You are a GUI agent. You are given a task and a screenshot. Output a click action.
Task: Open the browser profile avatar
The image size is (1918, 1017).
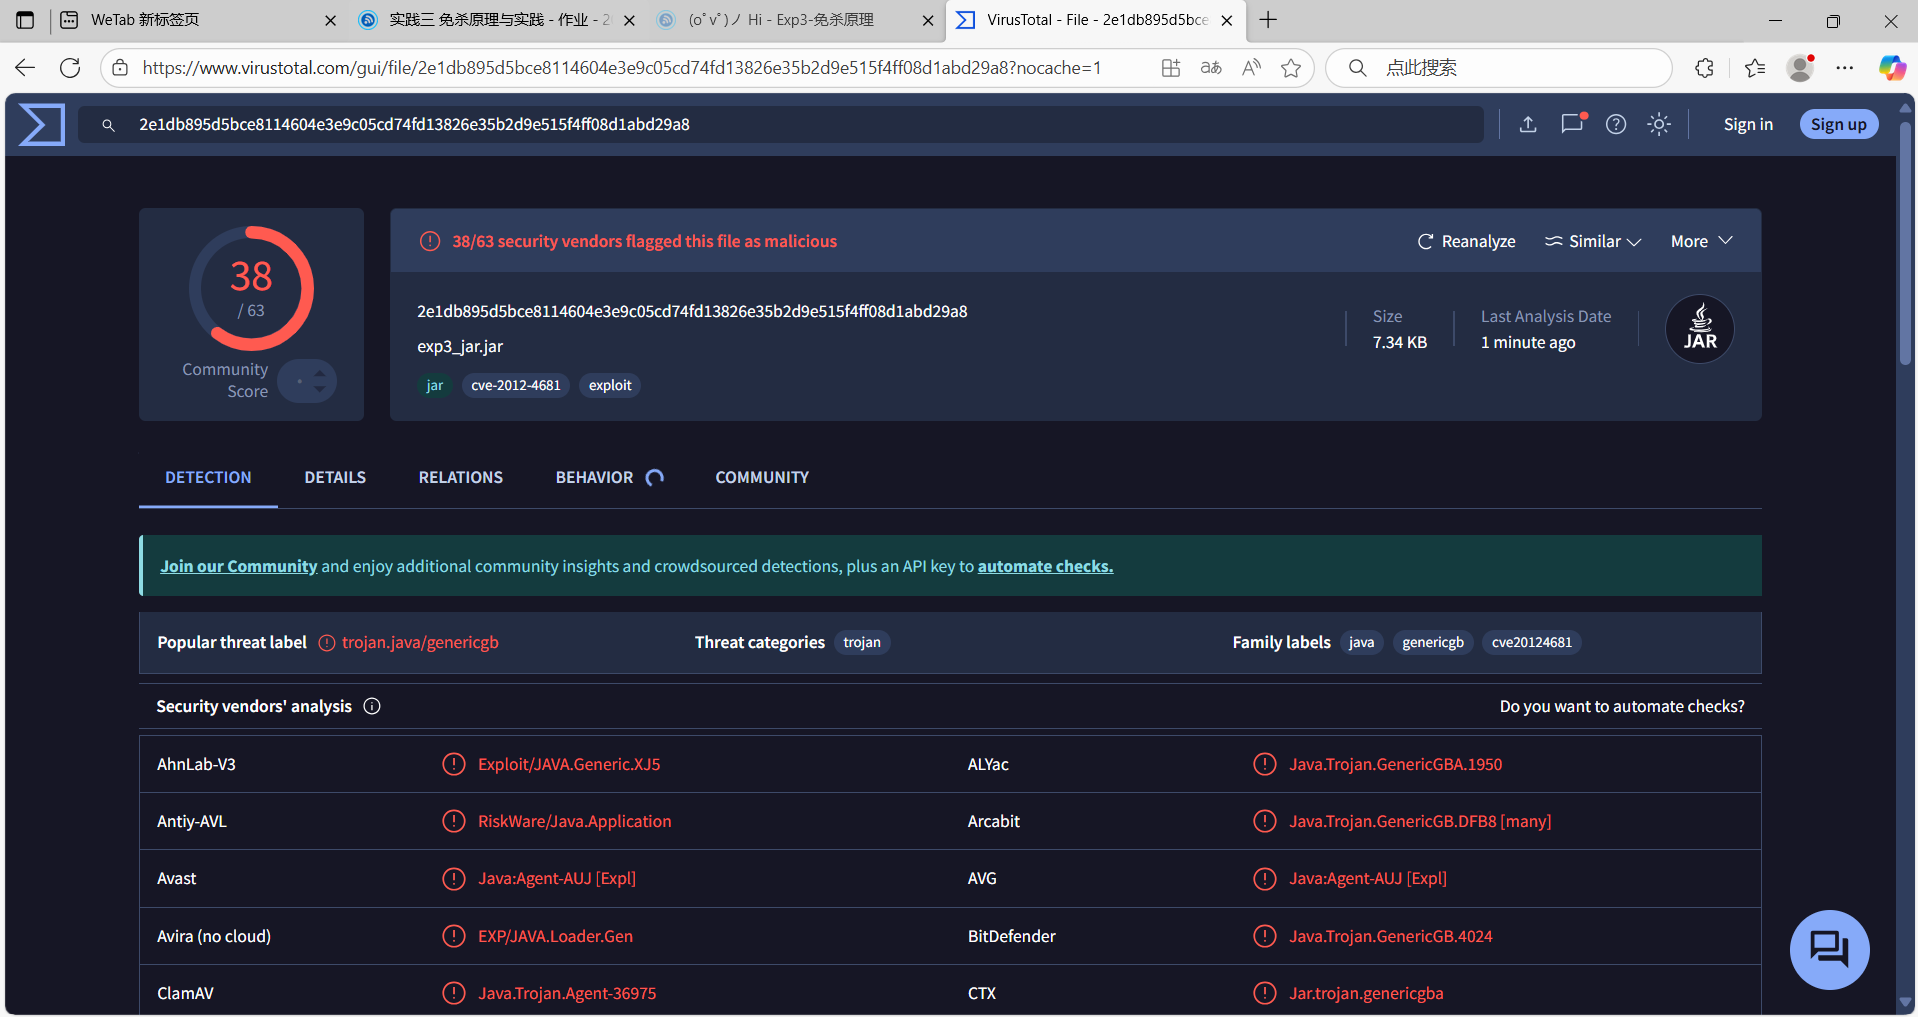(x=1801, y=68)
